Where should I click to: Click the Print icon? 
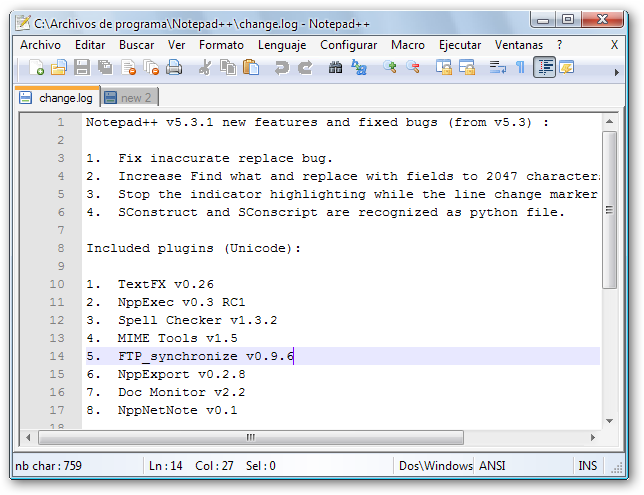click(x=174, y=68)
